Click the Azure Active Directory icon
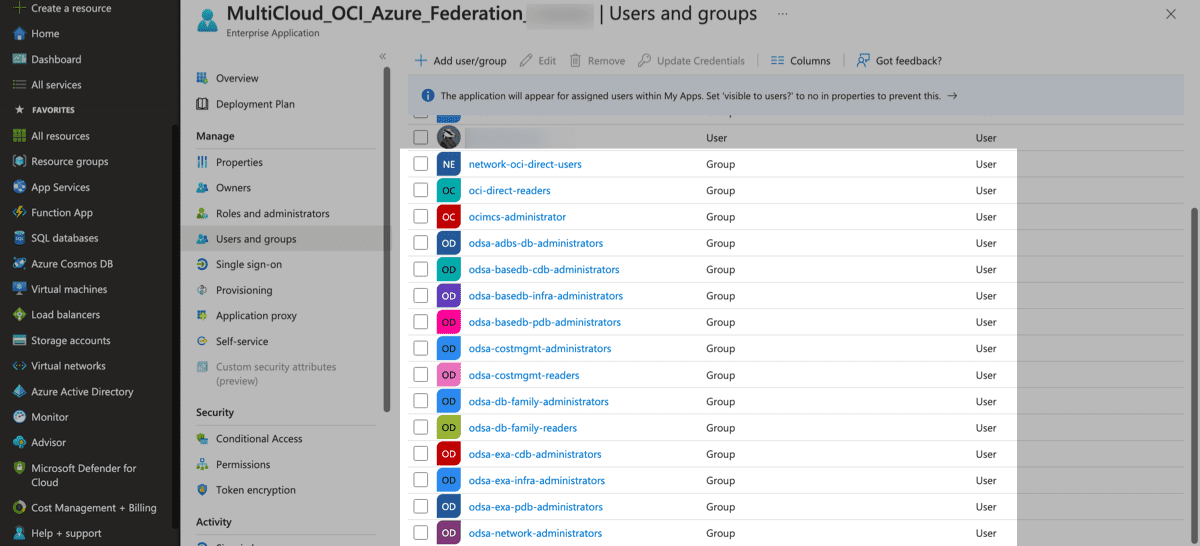Viewport: 1200px width, 546px height. [19, 392]
